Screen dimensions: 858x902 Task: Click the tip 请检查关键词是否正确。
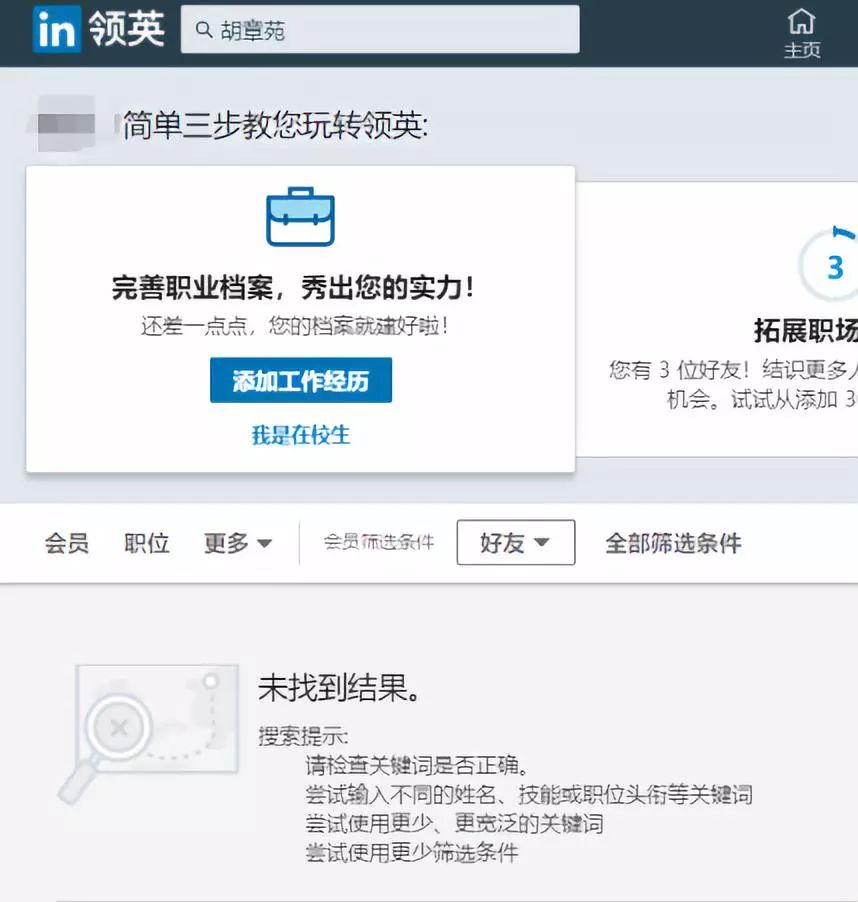pyautogui.click(x=417, y=766)
